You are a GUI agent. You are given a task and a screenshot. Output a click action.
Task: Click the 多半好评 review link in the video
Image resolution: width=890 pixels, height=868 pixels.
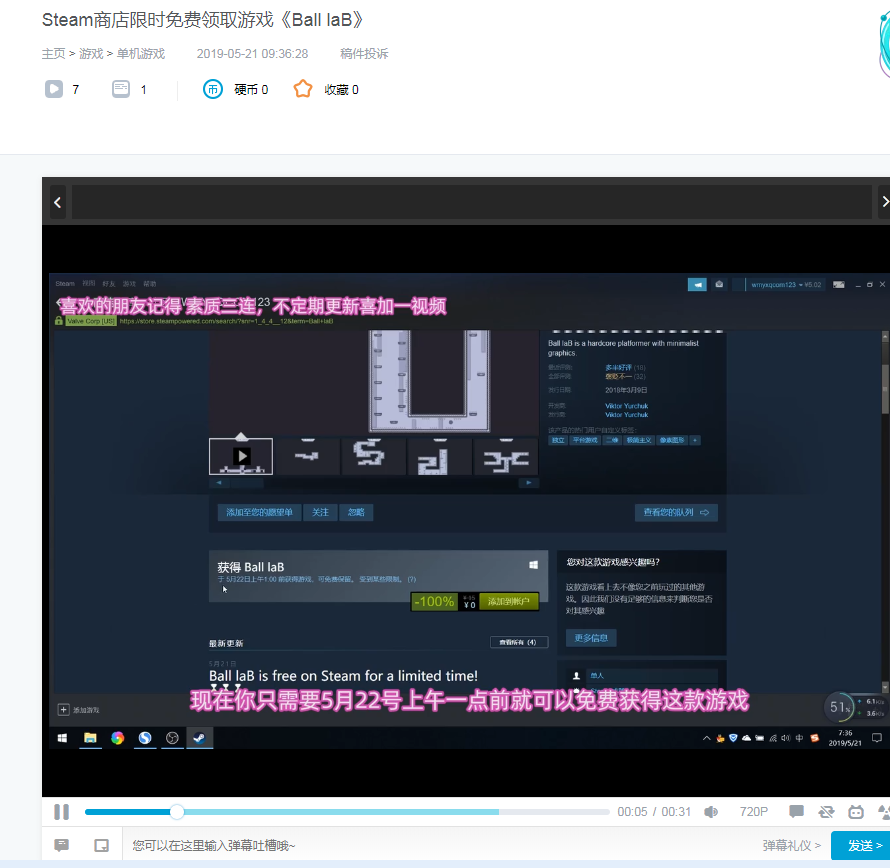(x=618, y=367)
